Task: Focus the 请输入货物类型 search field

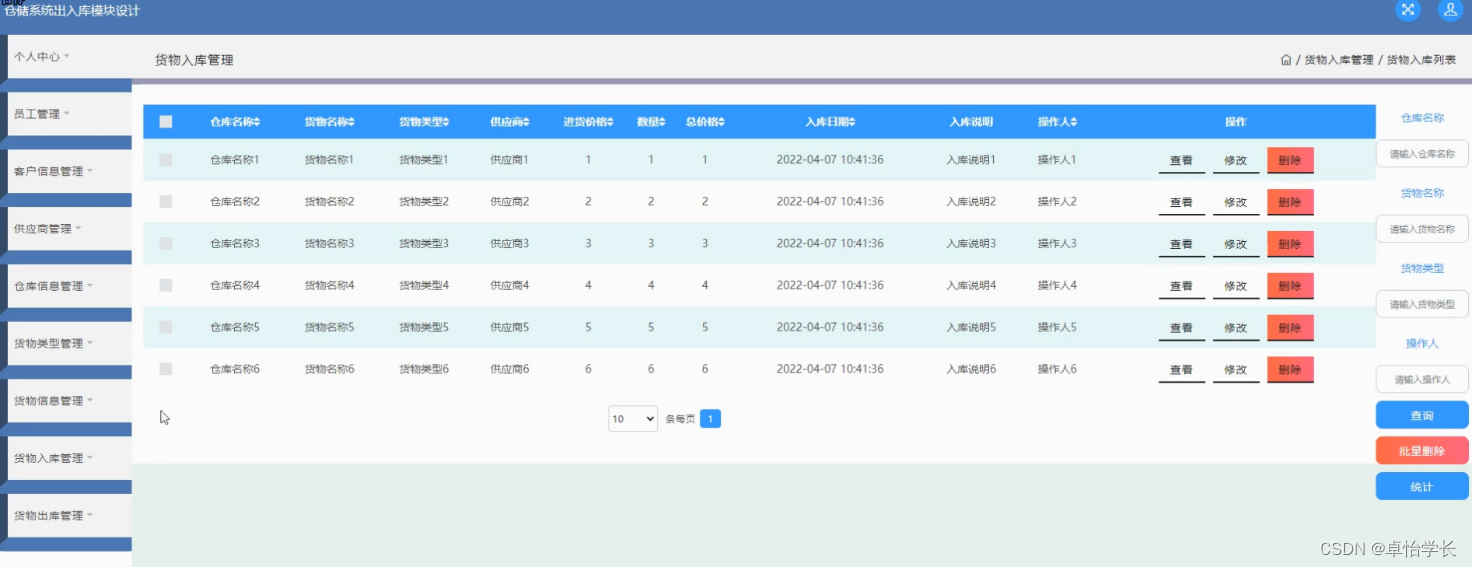Action: 1422,304
